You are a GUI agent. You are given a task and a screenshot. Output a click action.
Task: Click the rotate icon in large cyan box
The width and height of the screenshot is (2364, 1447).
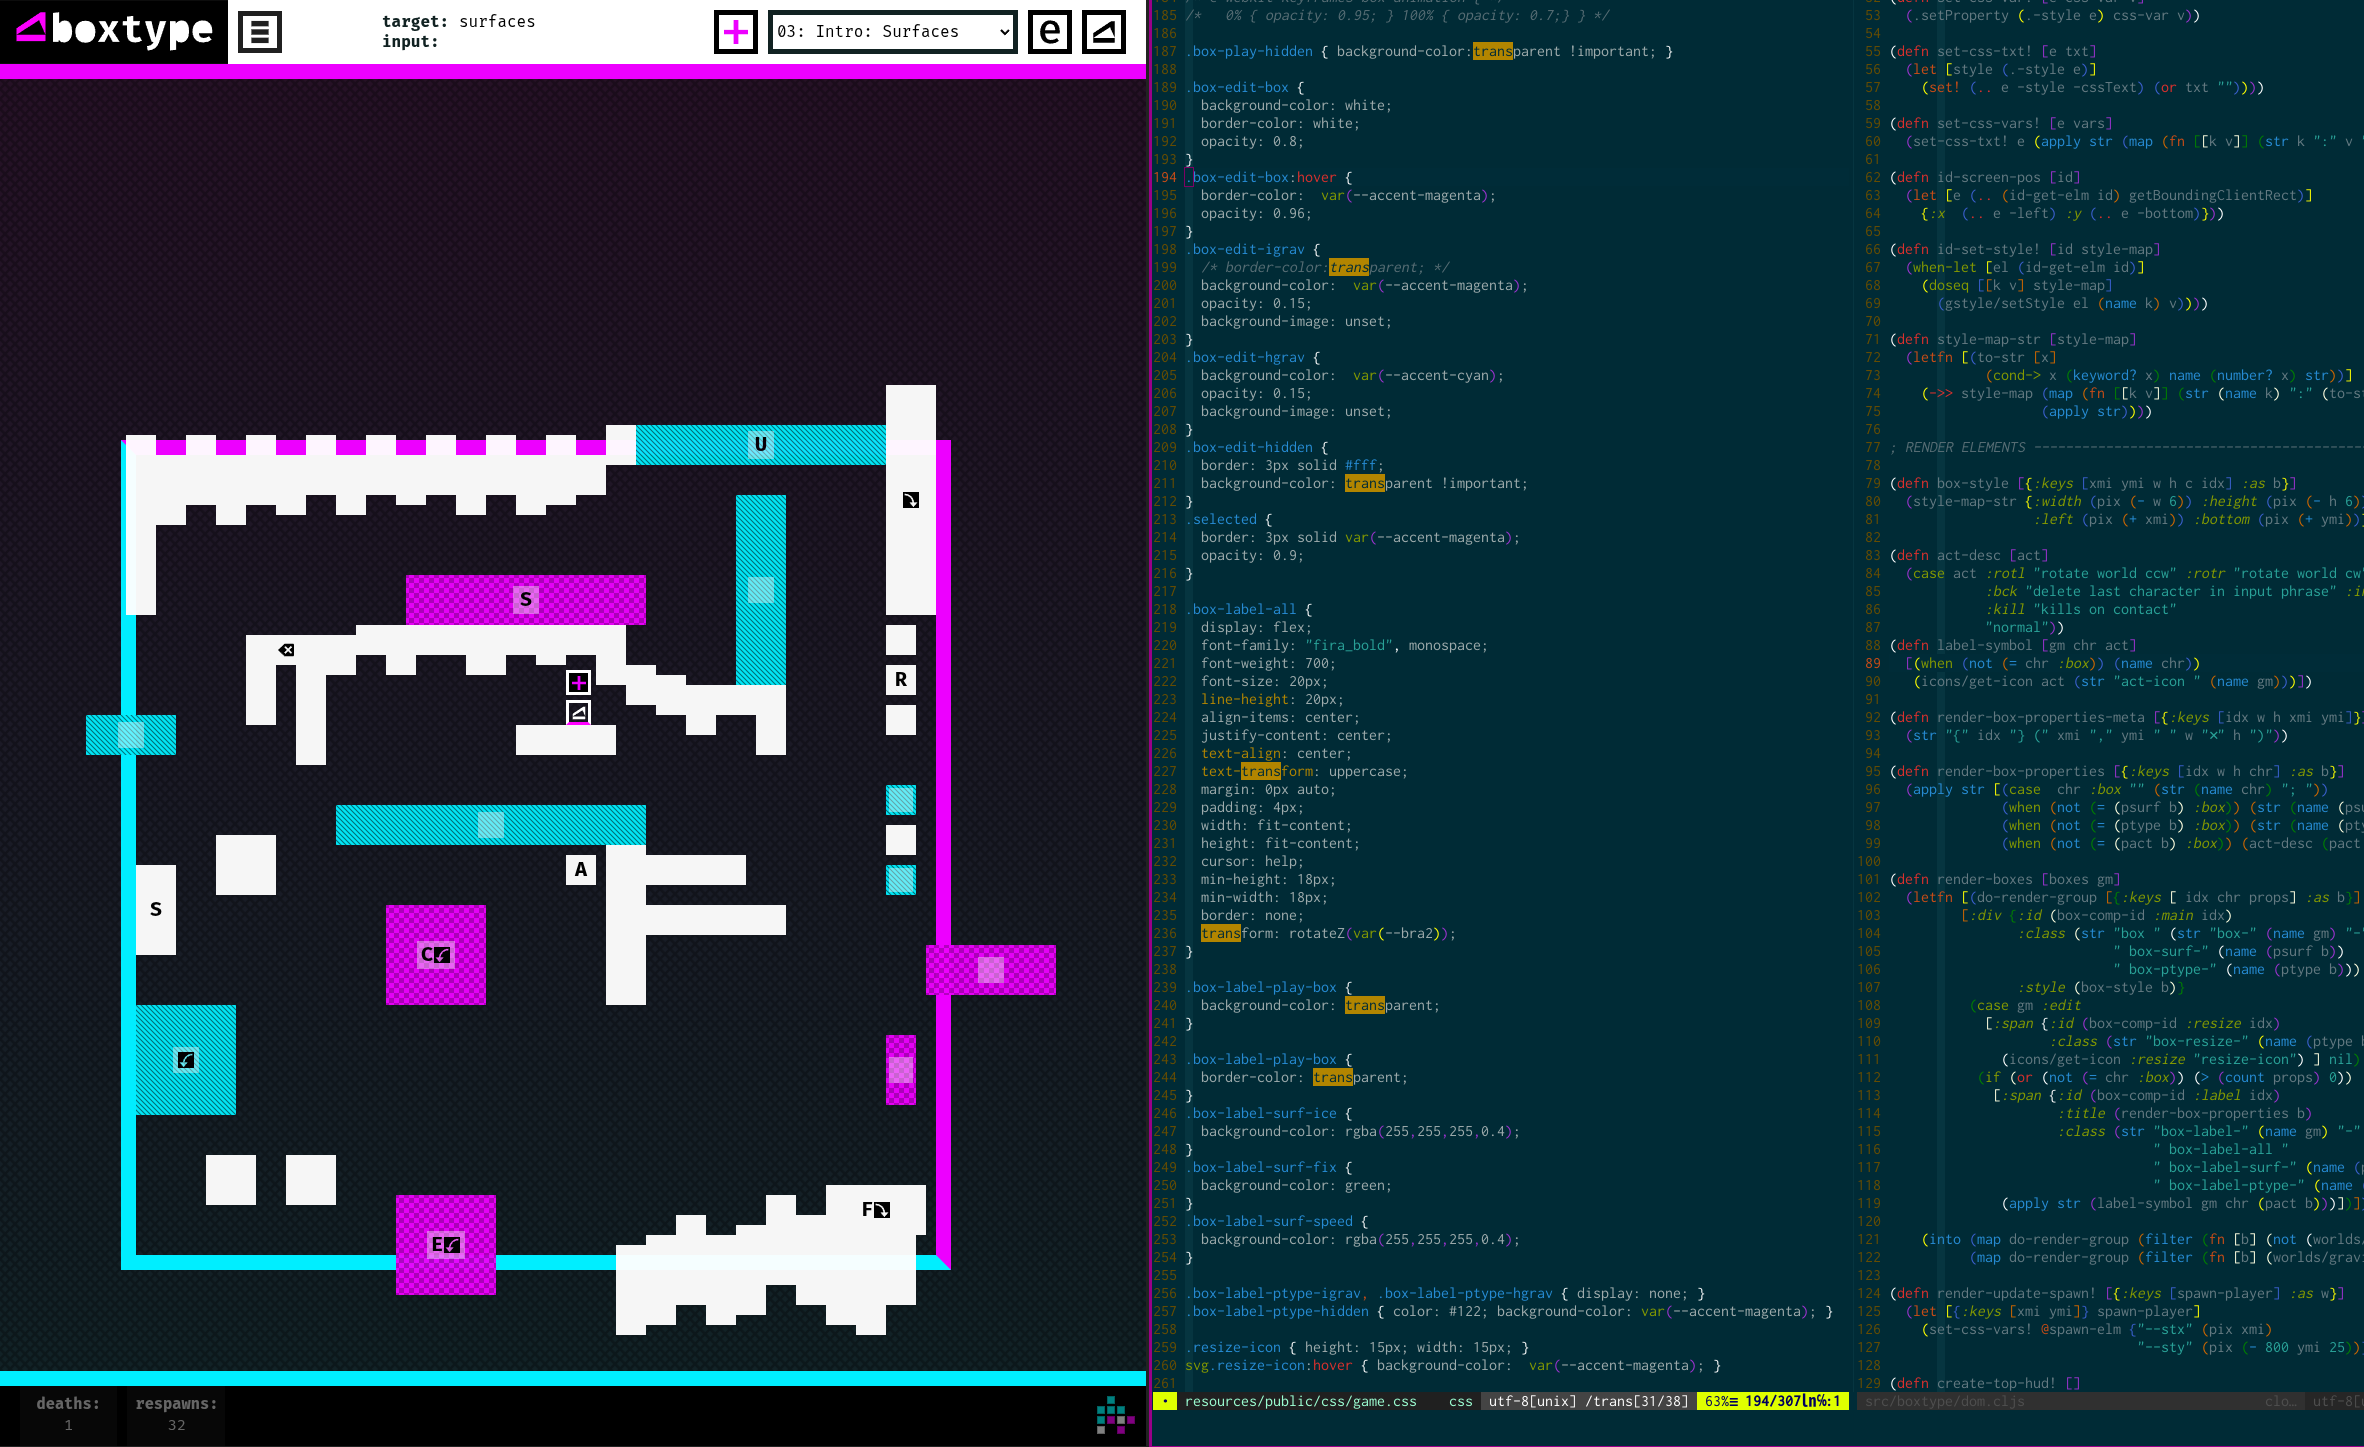(186, 1060)
